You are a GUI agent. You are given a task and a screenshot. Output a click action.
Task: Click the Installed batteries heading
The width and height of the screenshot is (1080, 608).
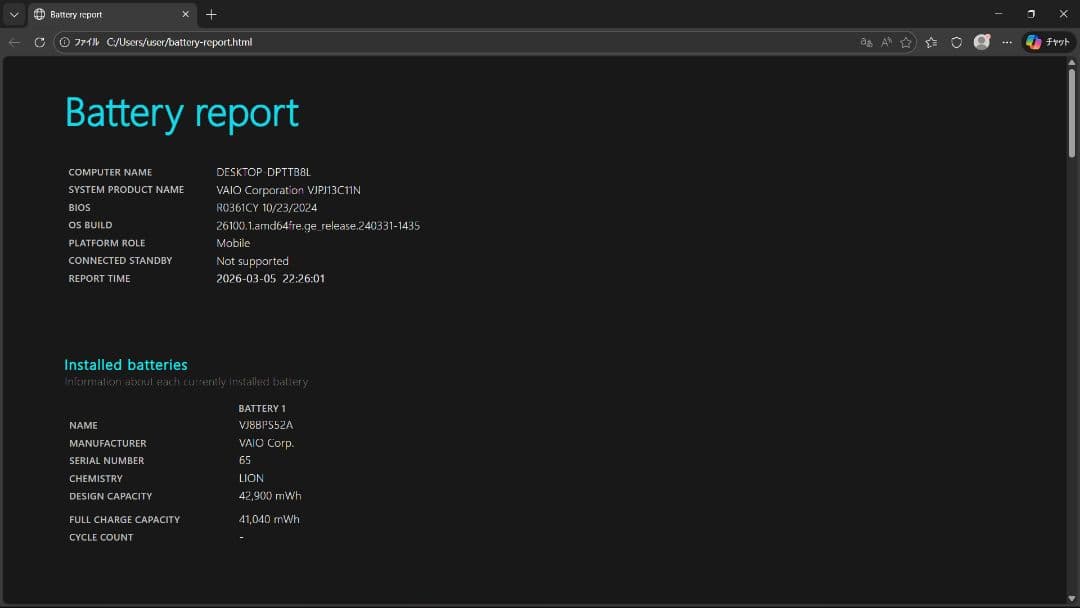coord(126,365)
